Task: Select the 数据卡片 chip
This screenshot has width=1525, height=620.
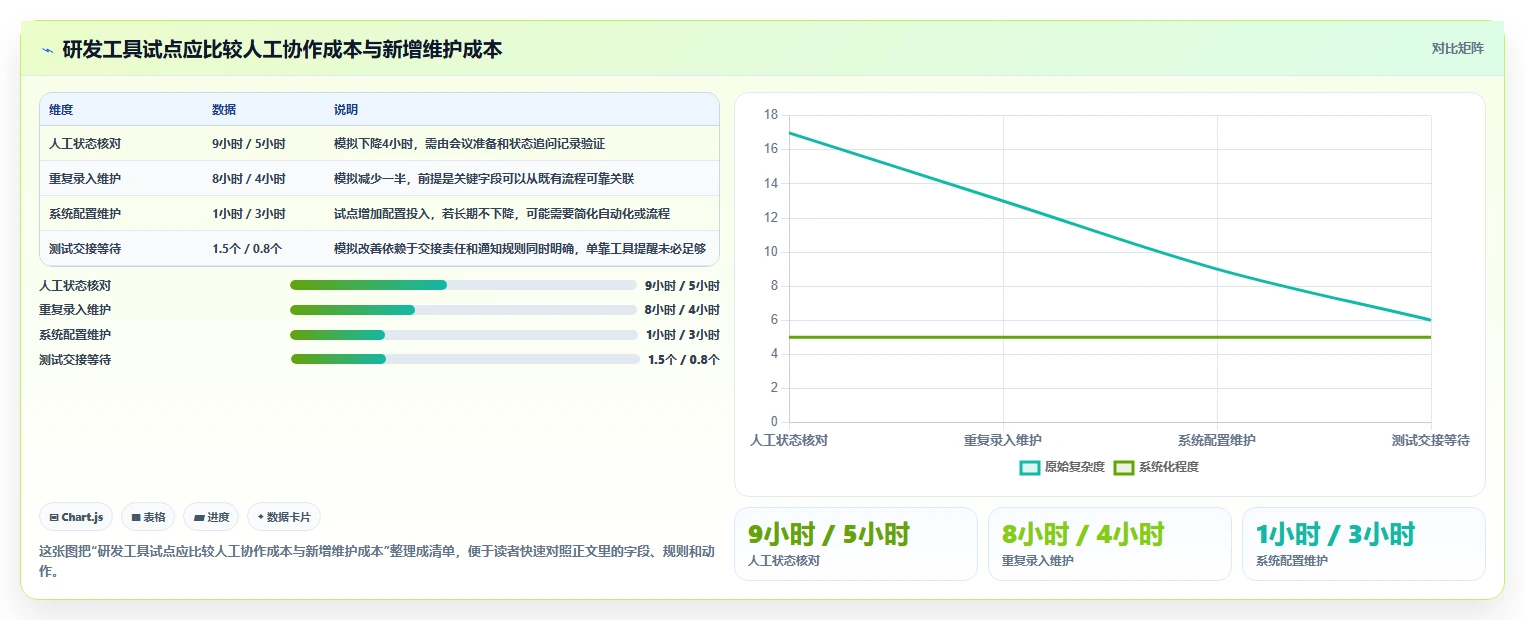Action: tap(284, 517)
